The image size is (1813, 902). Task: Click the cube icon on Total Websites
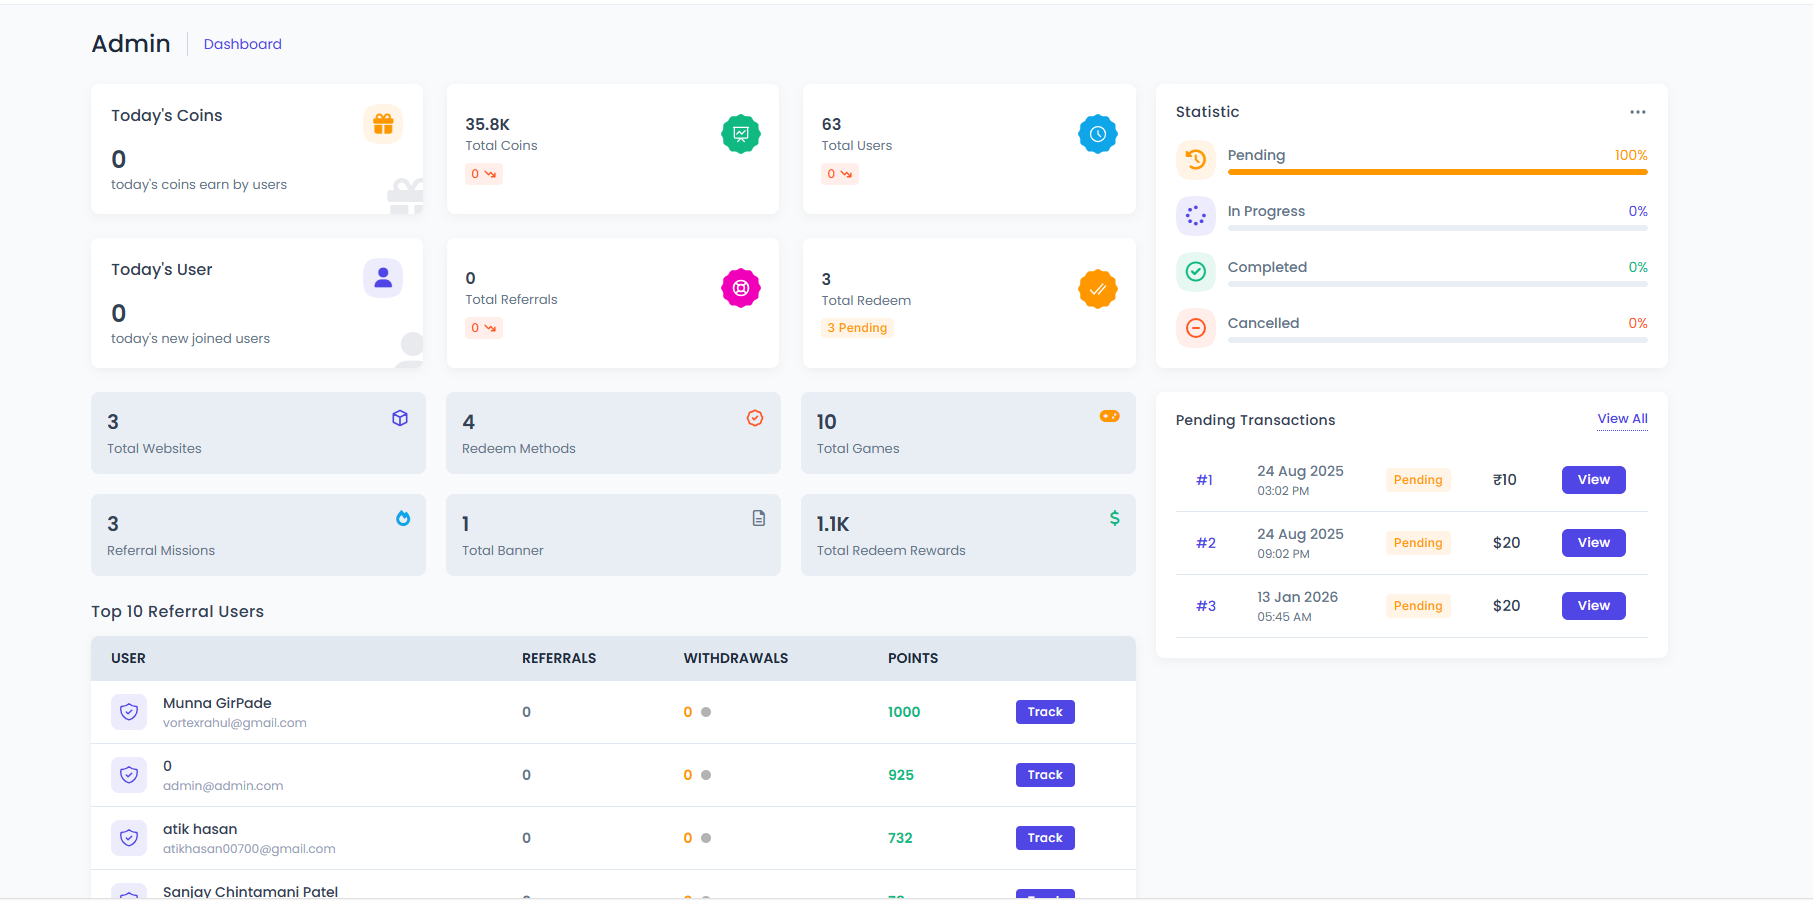pyautogui.click(x=400, y=418)
